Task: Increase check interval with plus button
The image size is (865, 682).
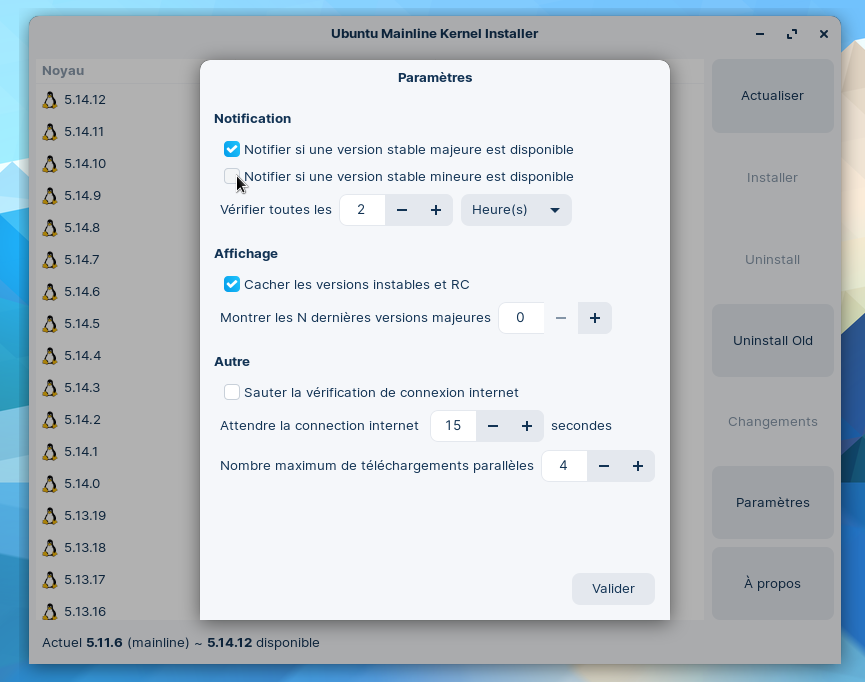Action: (x=436, y=210)
